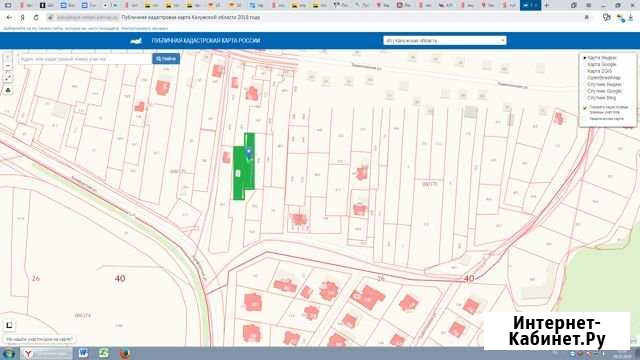
Task: Click the Не нашли участок на карте link
Action: click(39, 339)
